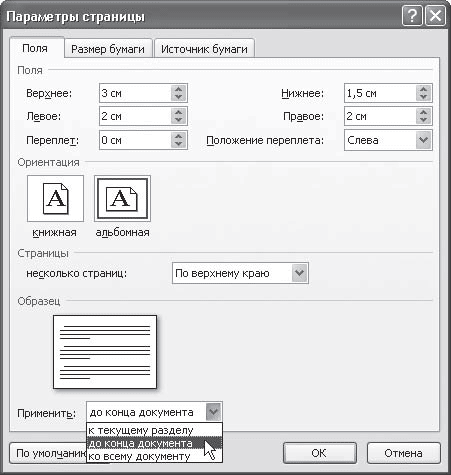The image size is (451, 475).
Task: Open the Положение переплета dropdown
Action: (423, 140)
